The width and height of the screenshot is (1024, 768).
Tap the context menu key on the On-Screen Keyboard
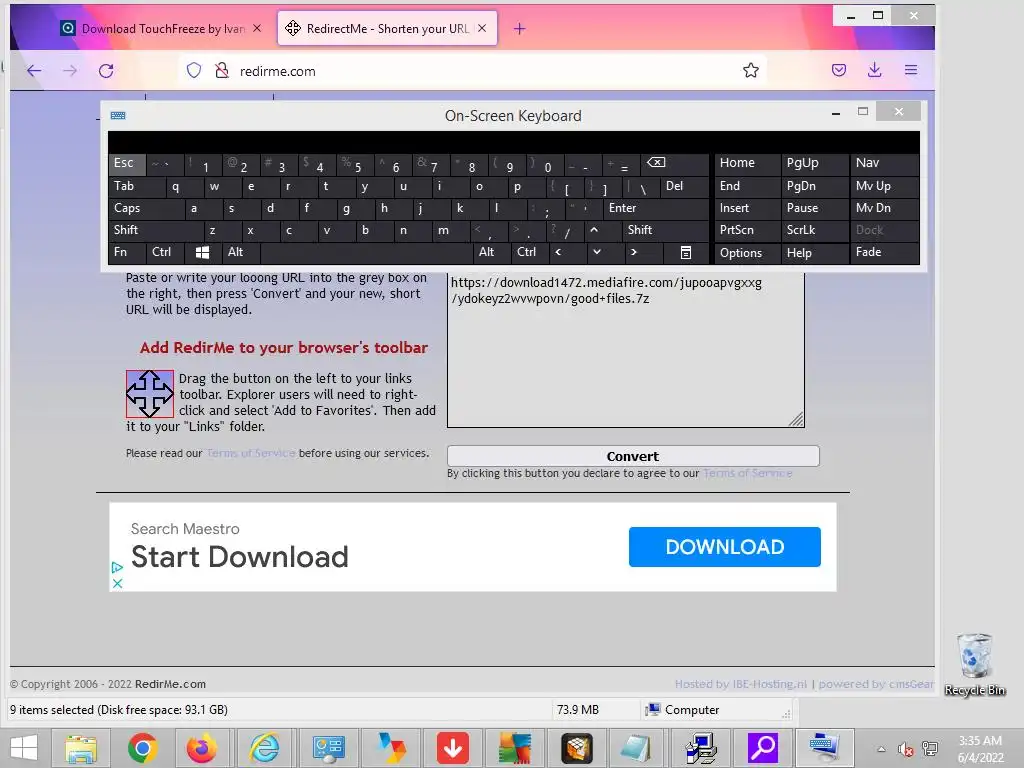686,252
